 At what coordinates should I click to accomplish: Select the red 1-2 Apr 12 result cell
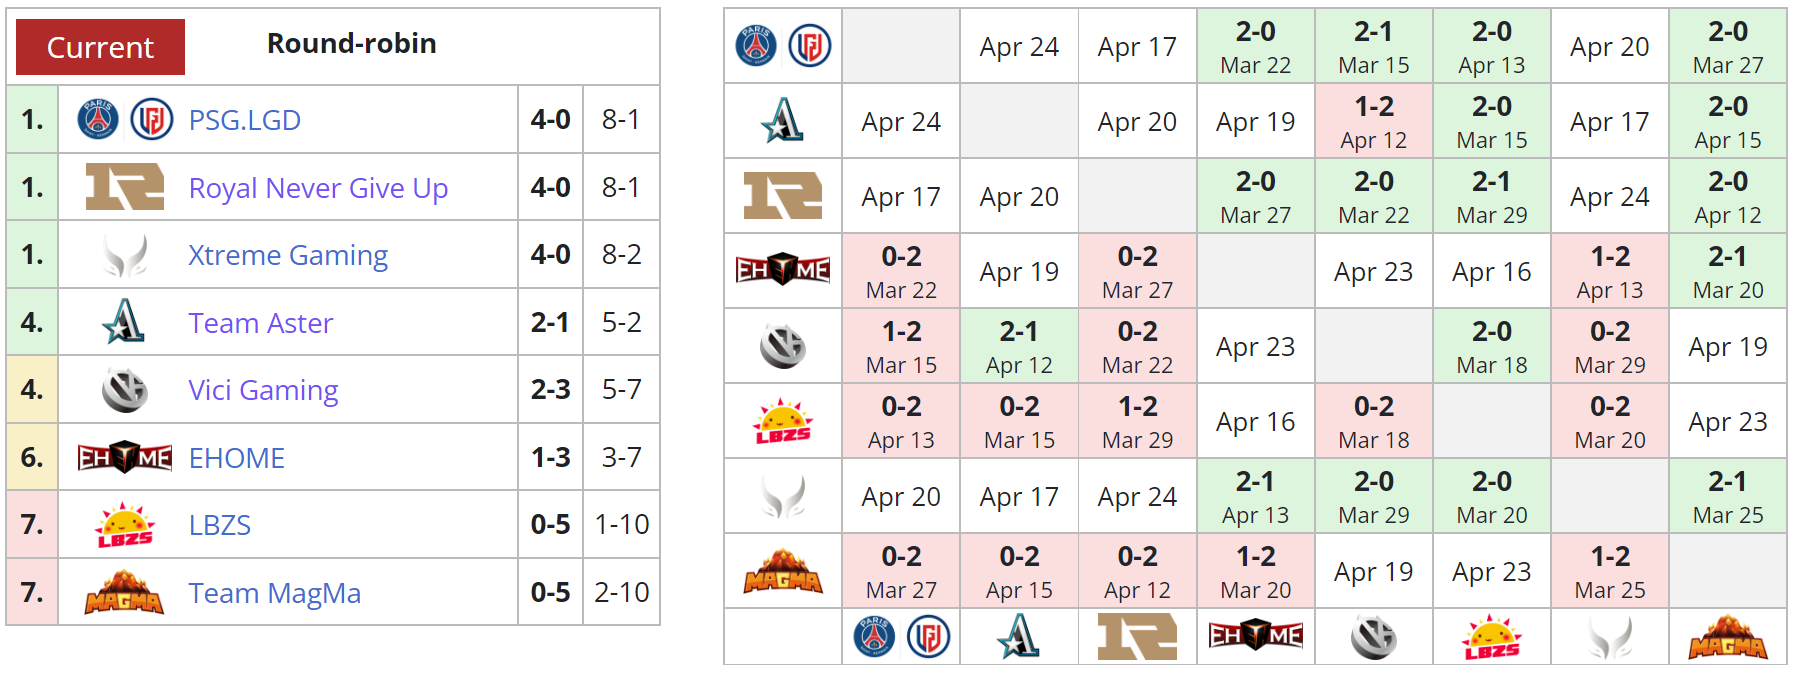[1373, 121]
